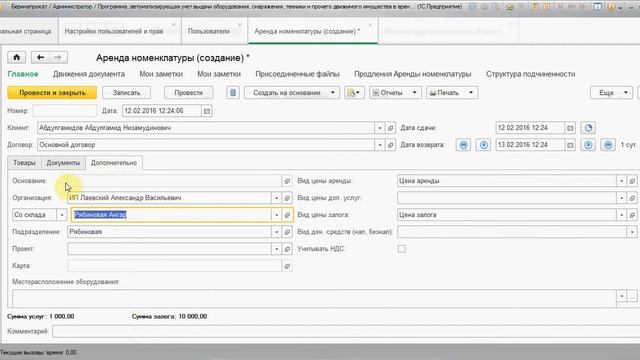This screenshot has width=640, height=360.
Task: Open the Документы tab
Action: (x=63, y=162)
